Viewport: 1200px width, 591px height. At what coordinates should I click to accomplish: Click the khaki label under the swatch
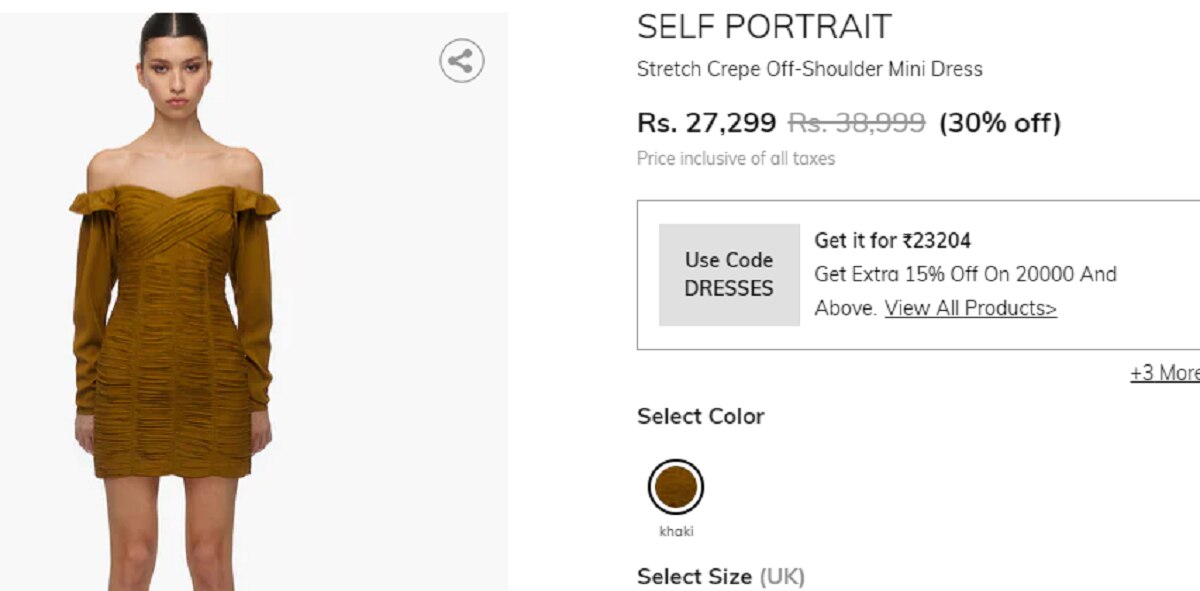pyautogui.click(x=676, y=531)
